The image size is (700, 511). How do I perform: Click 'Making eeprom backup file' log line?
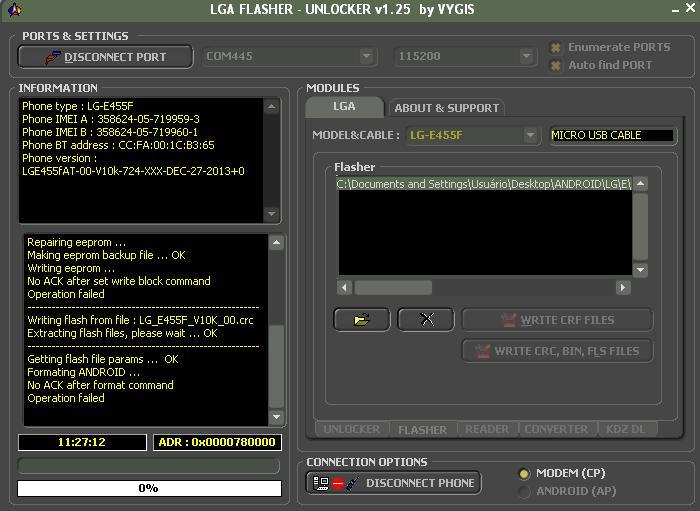(x=106, y=255)
